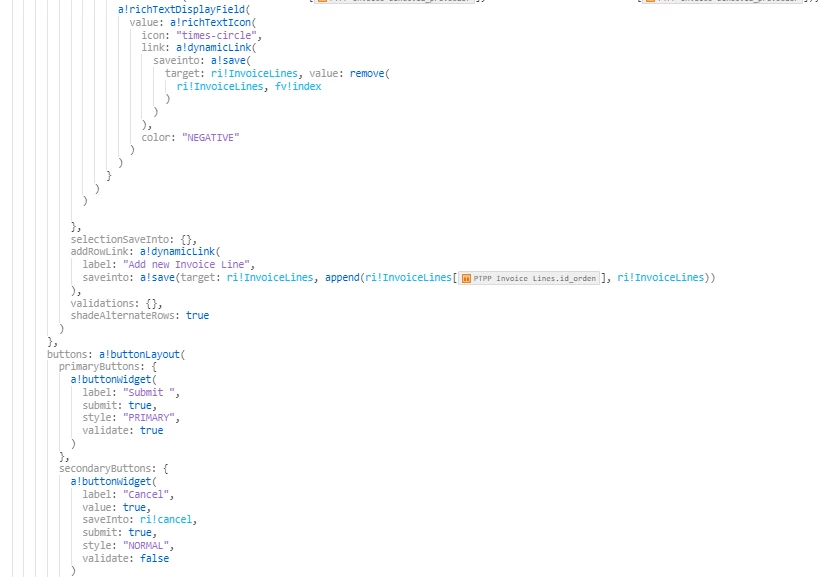Click the secondaryButtons parameter name
This screenshot has width=818, height=577.
click(105, 468)
